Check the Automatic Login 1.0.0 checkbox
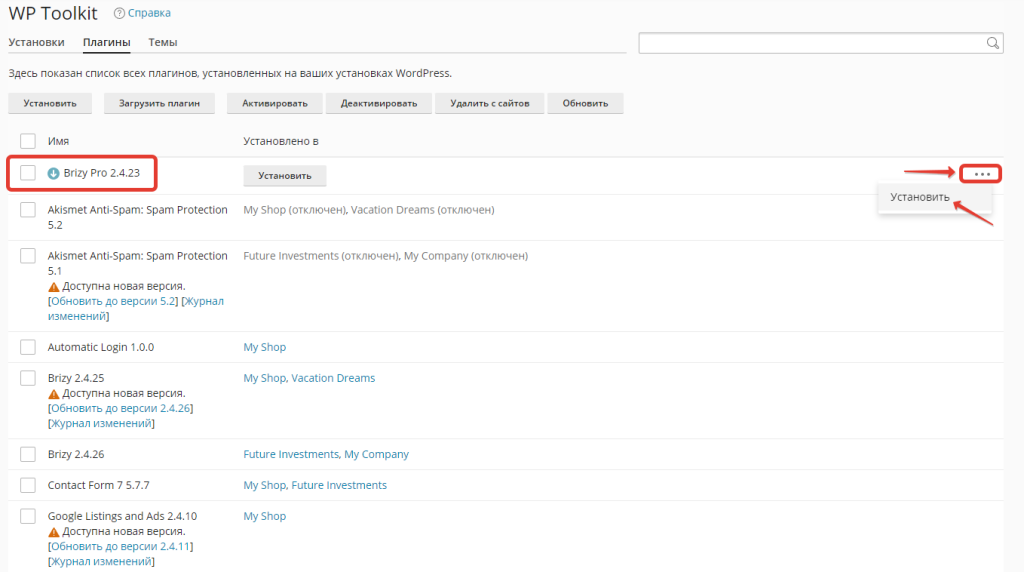 [27, 347]
